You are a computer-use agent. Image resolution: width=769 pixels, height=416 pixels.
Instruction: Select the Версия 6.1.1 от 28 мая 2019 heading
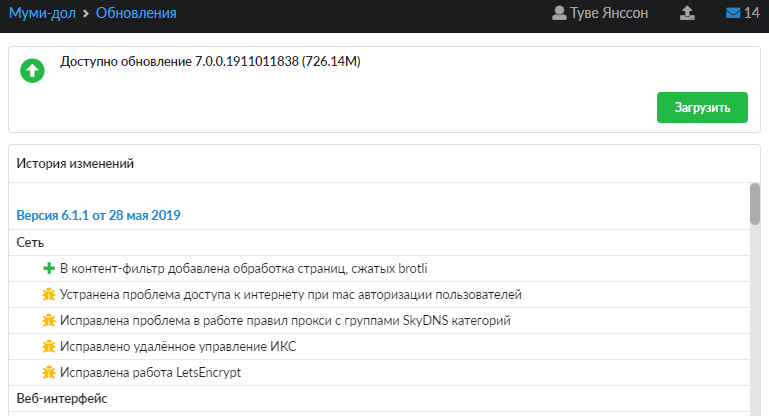pos(98,215)
